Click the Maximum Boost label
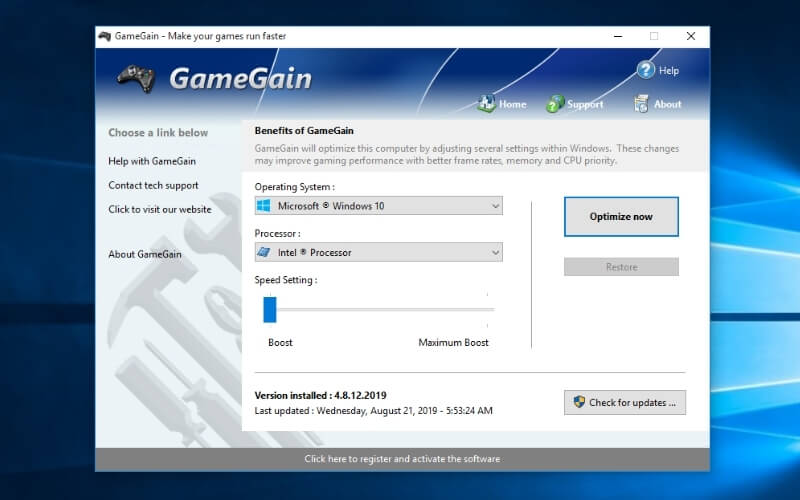 point(454,342)
